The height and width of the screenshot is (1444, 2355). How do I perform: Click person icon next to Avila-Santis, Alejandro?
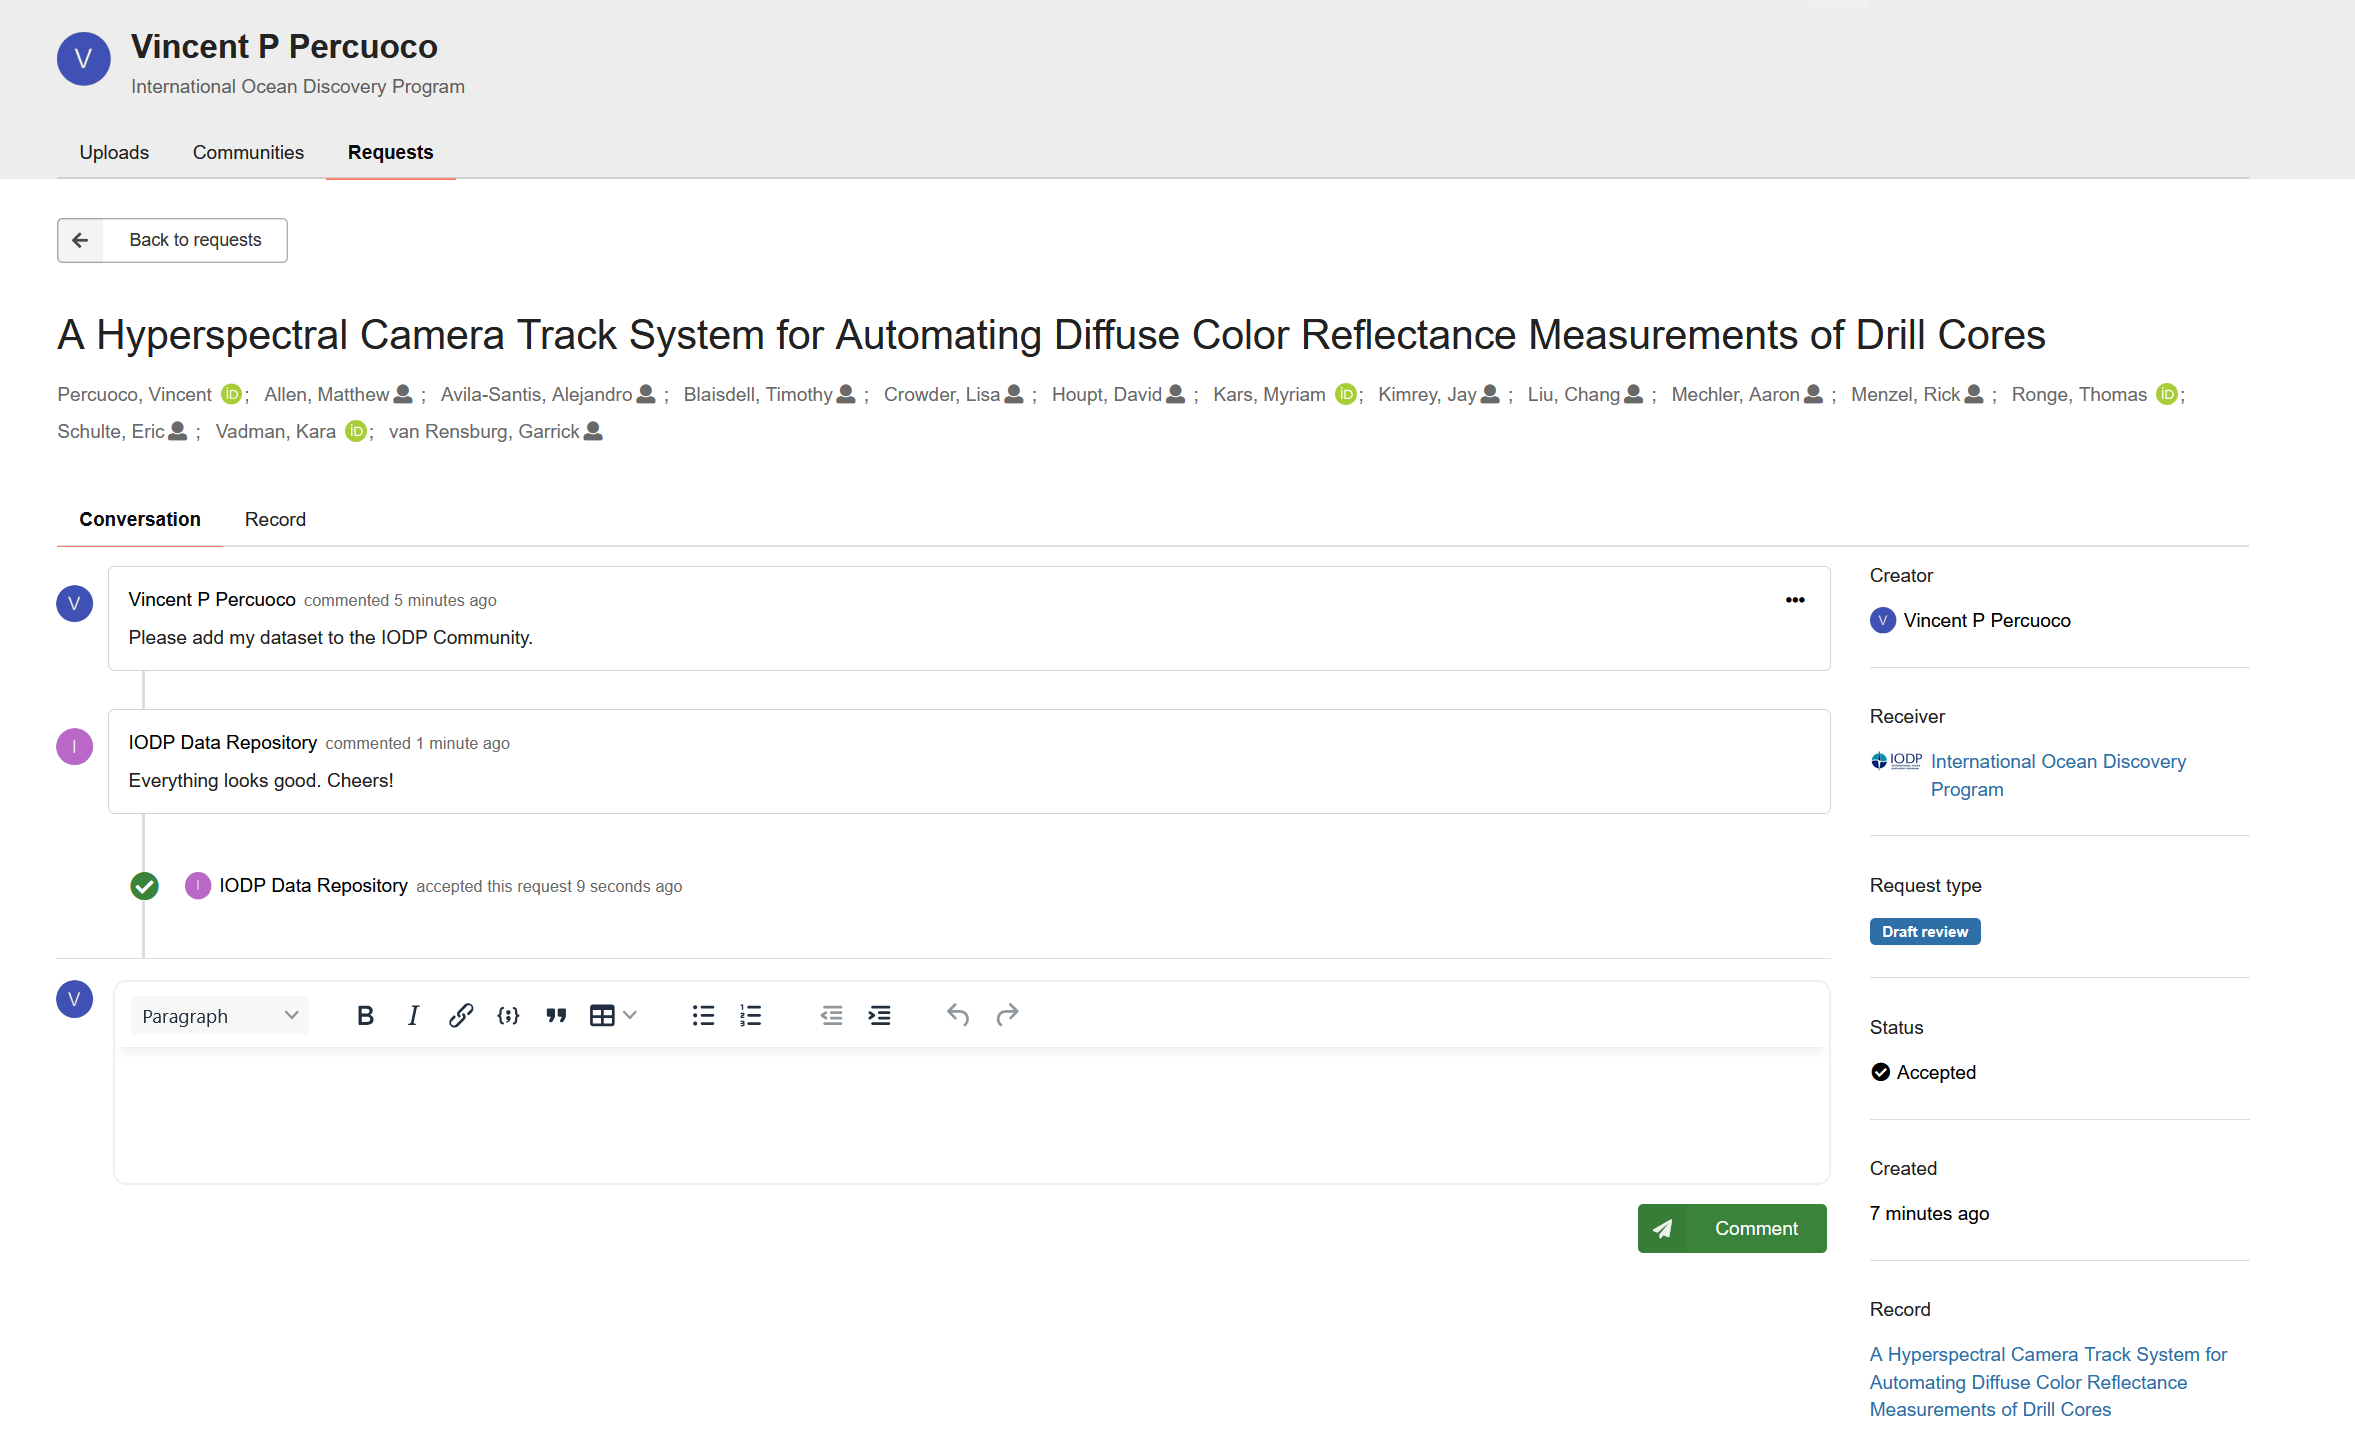(x=646, y=394)
